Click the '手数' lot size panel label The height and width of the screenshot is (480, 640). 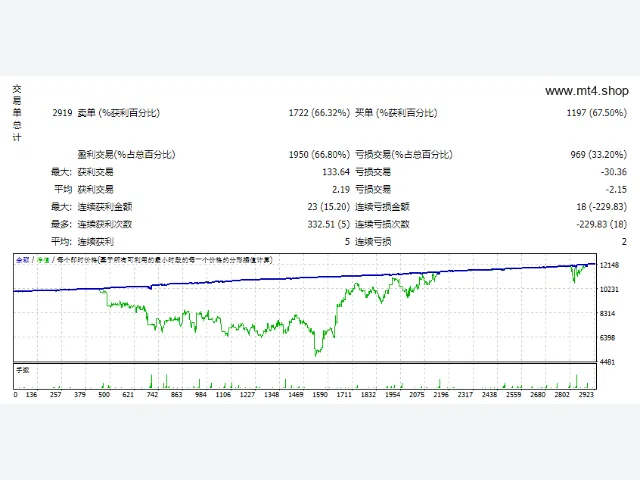click(x=22, y=370)
